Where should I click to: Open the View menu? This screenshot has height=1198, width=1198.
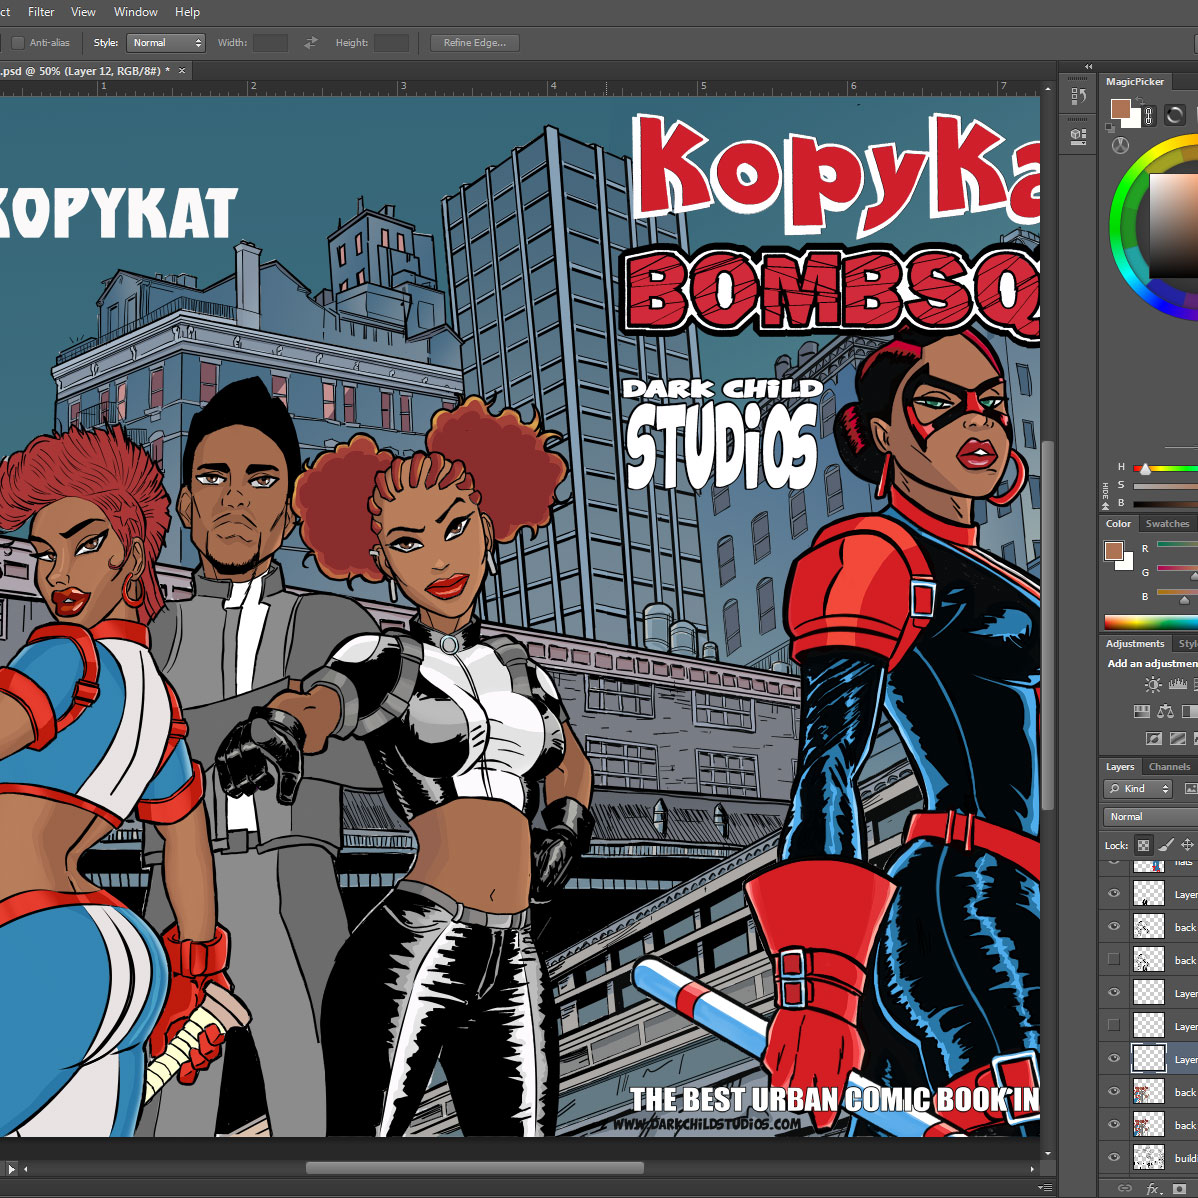coord(83,11)
